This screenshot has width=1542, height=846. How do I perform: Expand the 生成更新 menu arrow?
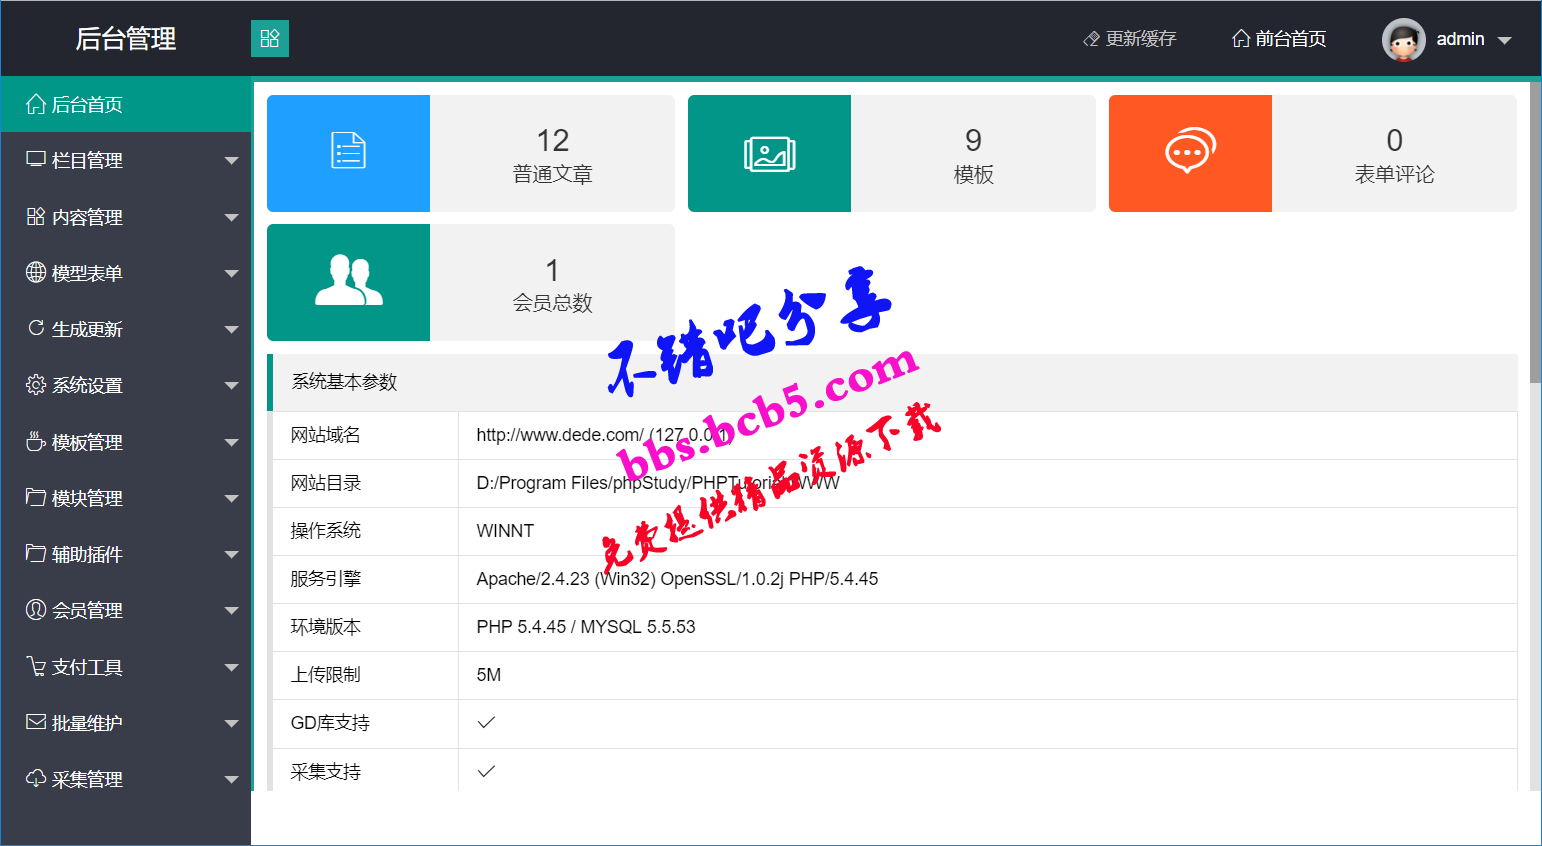[231, 330]
